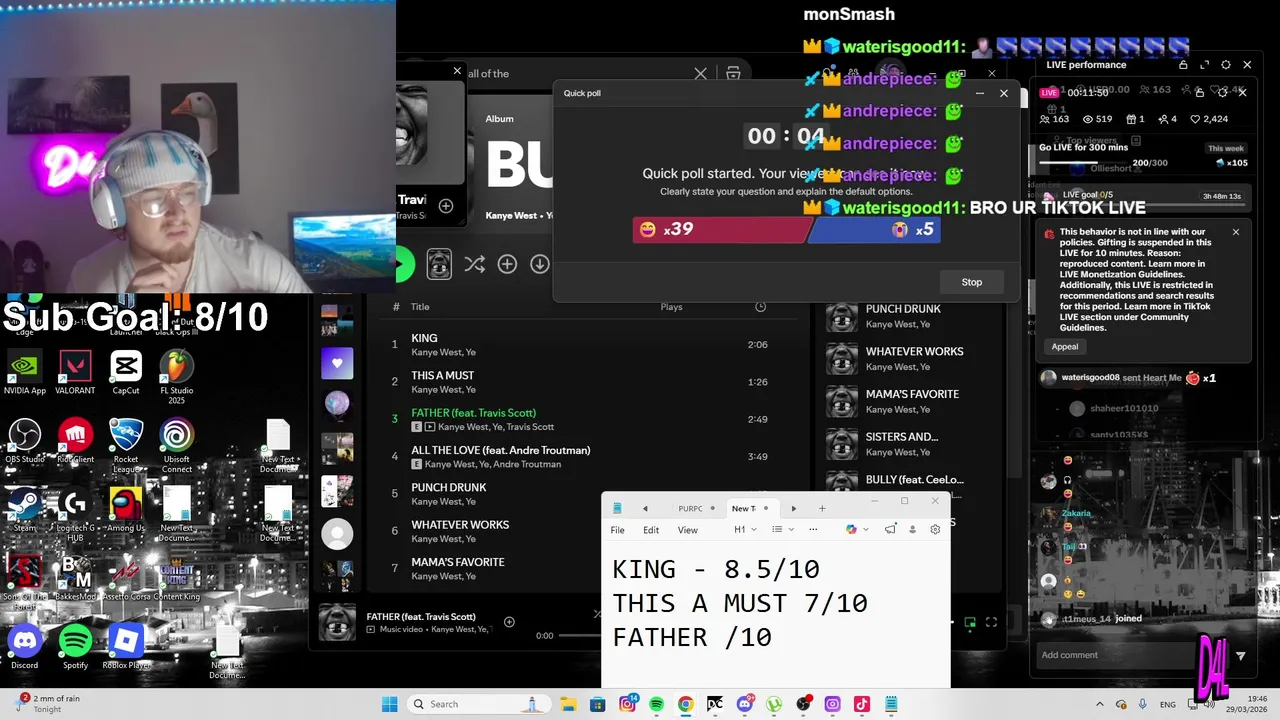Click 'This week' in the LIVE goal
The width and height of the screenshot is (1280, 720).
coord(1226,148)
